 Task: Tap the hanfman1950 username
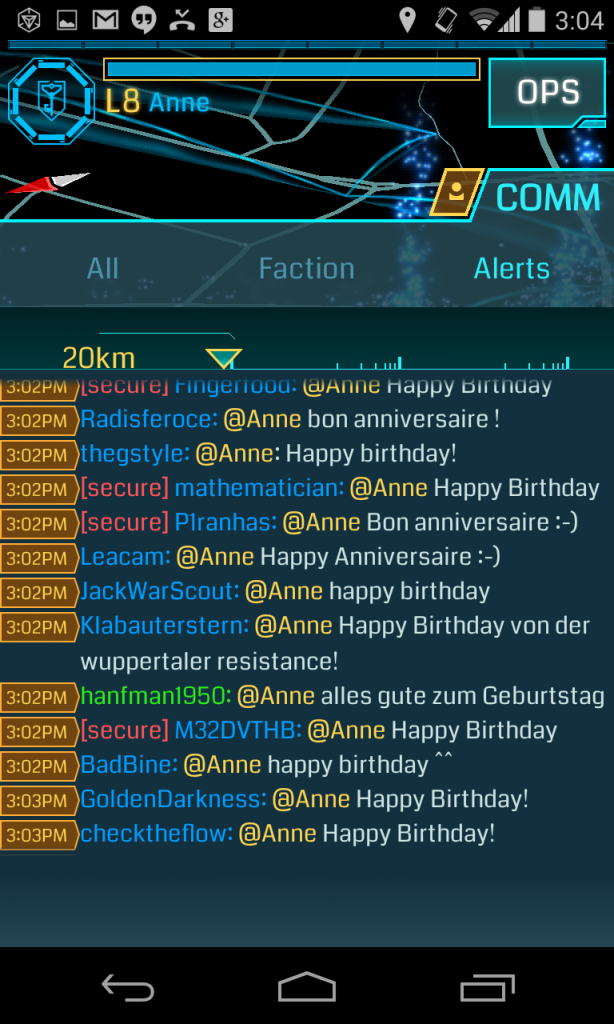click(x=156, y=696)
